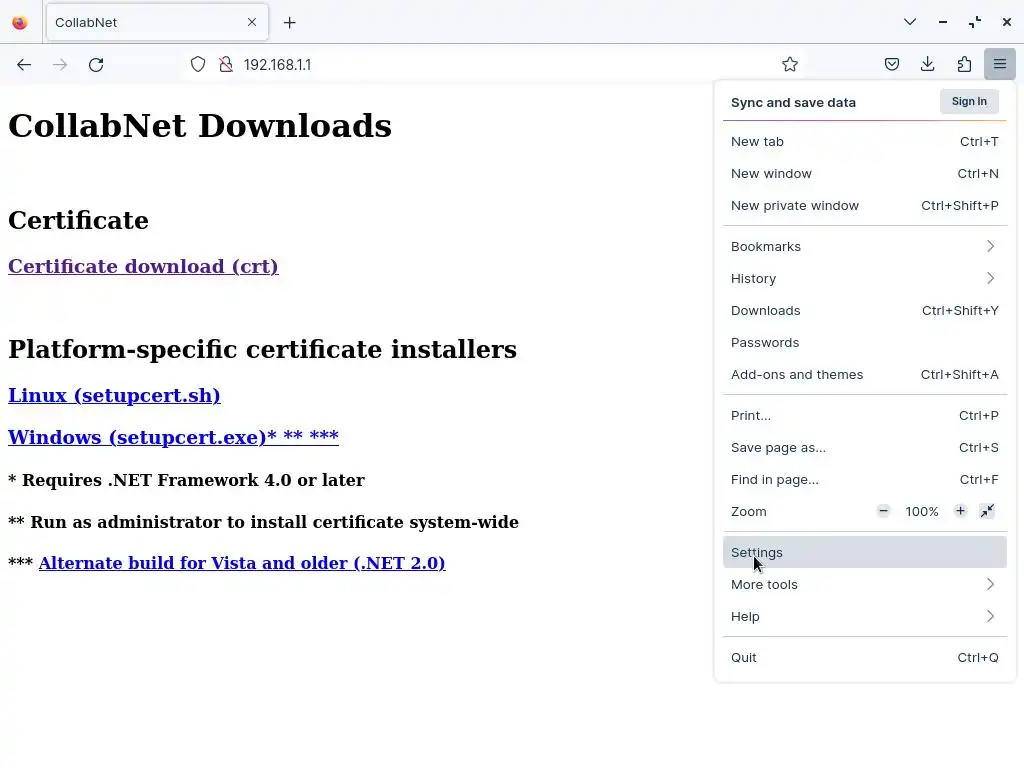Close the CollabNet tab
The image size is (1024, 768).
252,22
